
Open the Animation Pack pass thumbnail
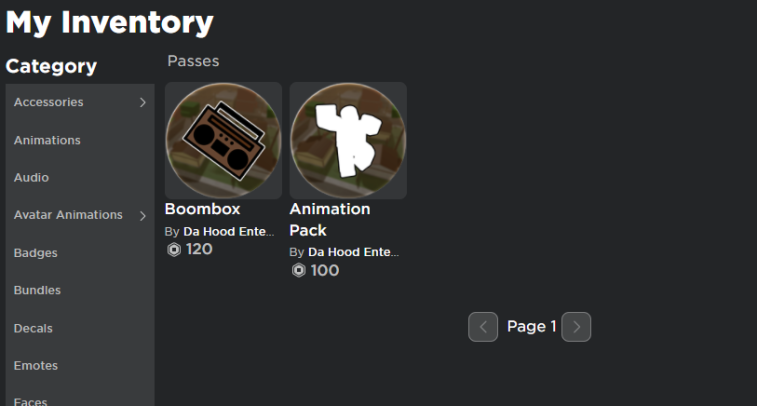point(348,140)
